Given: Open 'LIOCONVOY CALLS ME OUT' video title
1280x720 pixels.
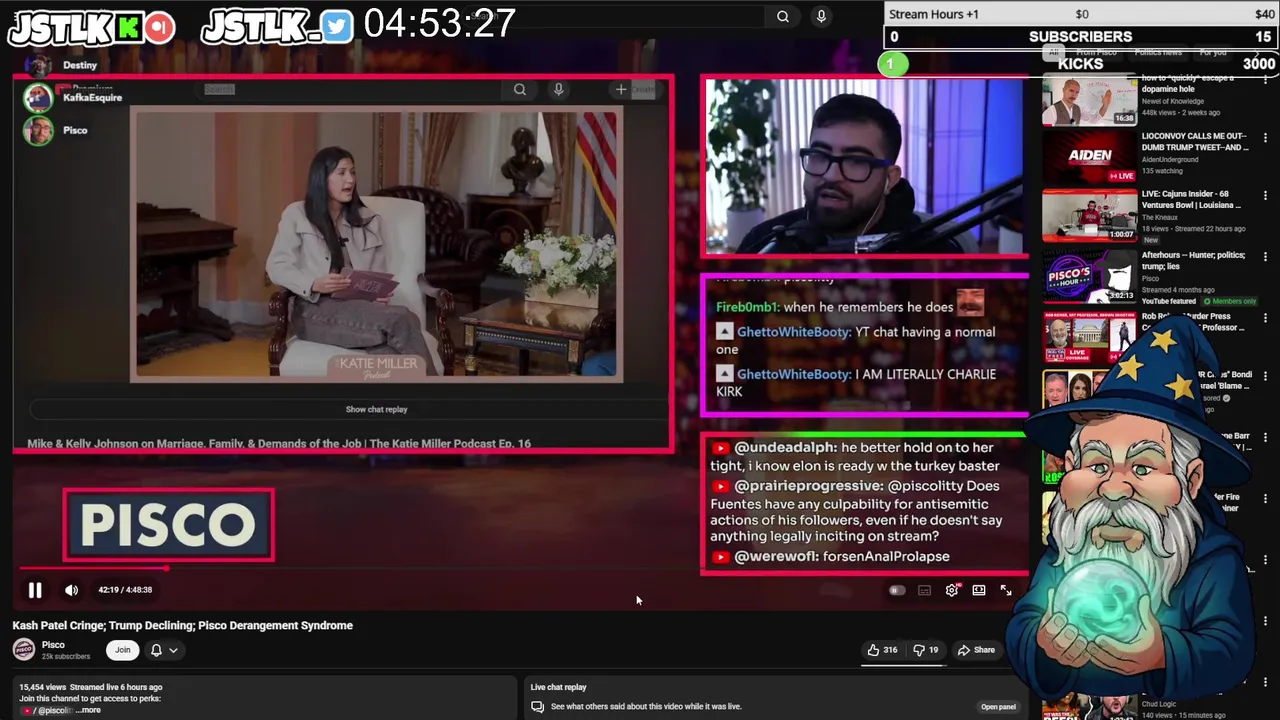Looking at the screenshot, I should pyautogui.click(x=1195, y=141).
